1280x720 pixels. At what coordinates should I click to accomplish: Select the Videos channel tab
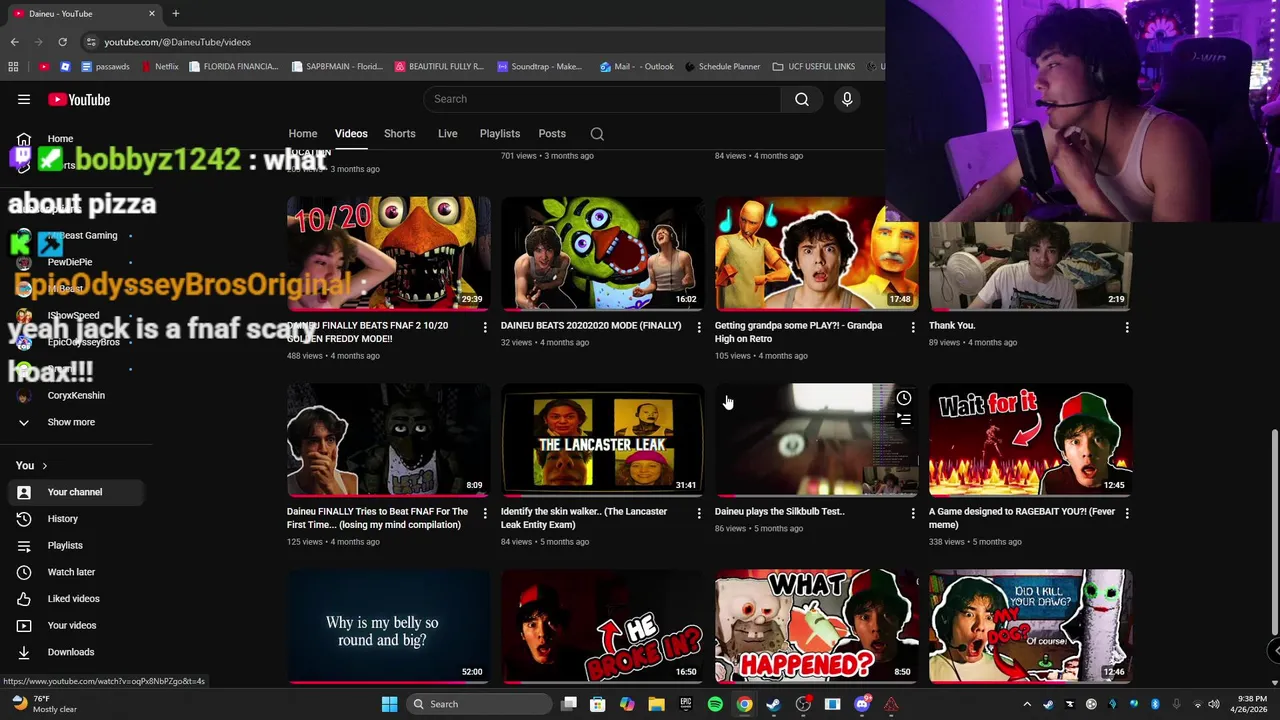[351, 134]
